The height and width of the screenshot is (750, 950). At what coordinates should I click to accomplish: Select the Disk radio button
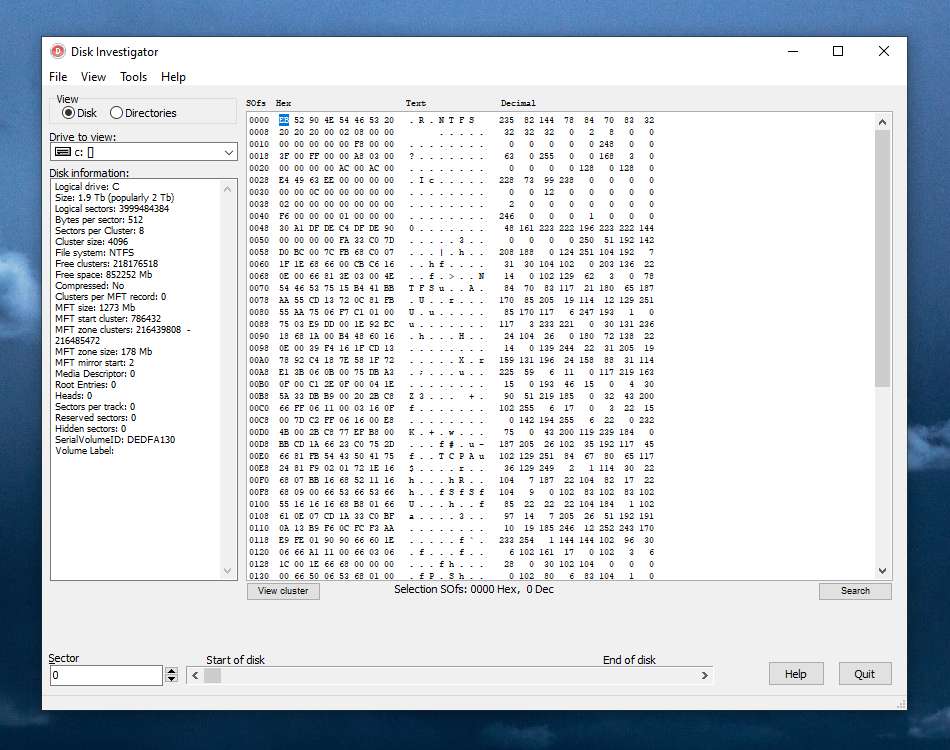point(79,113)
